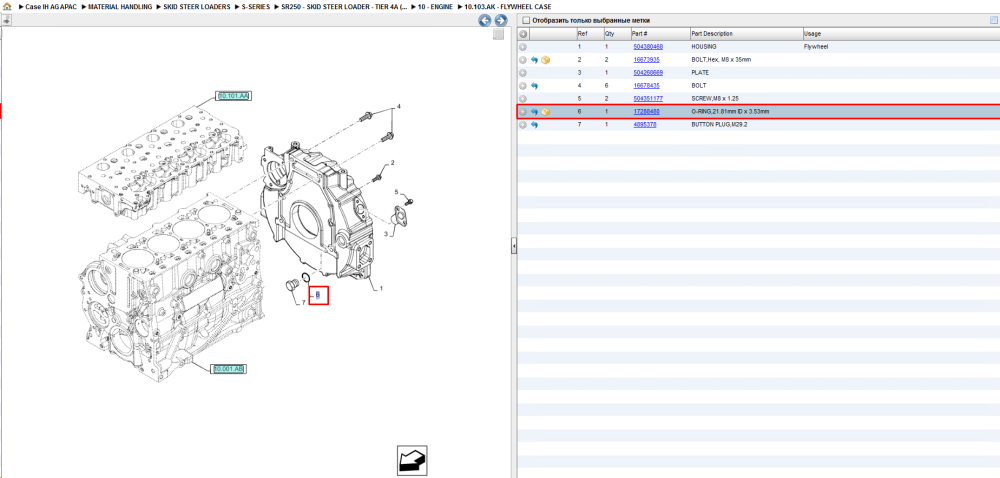
Task: Open '10 - ENGINE' breadcrumb
Action: [436, 6]
